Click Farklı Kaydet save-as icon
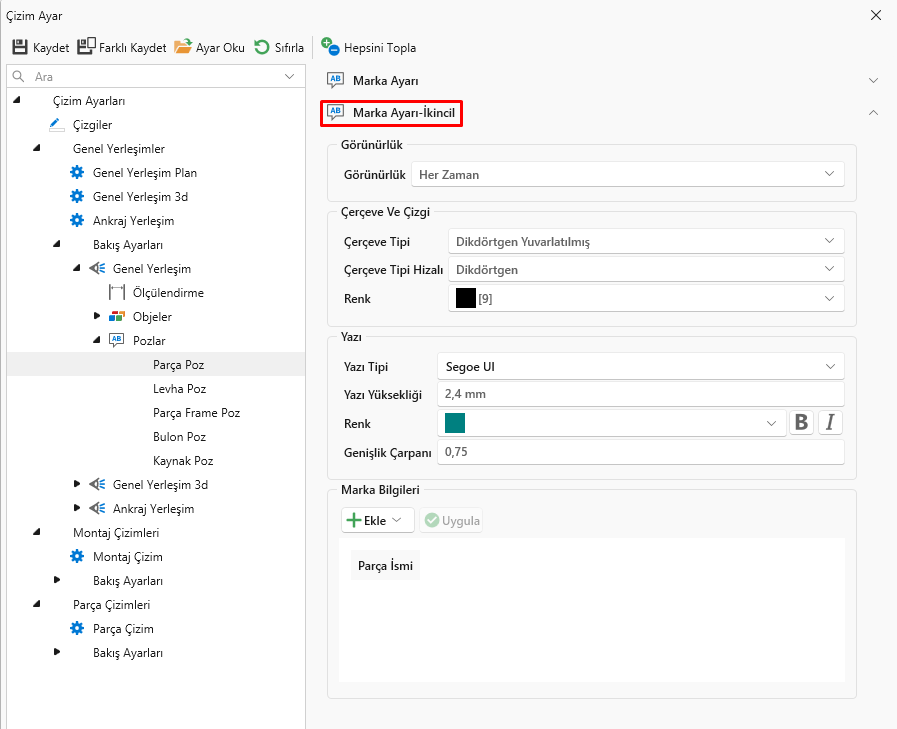The image size is (897, 729). (x=86, y=47)
